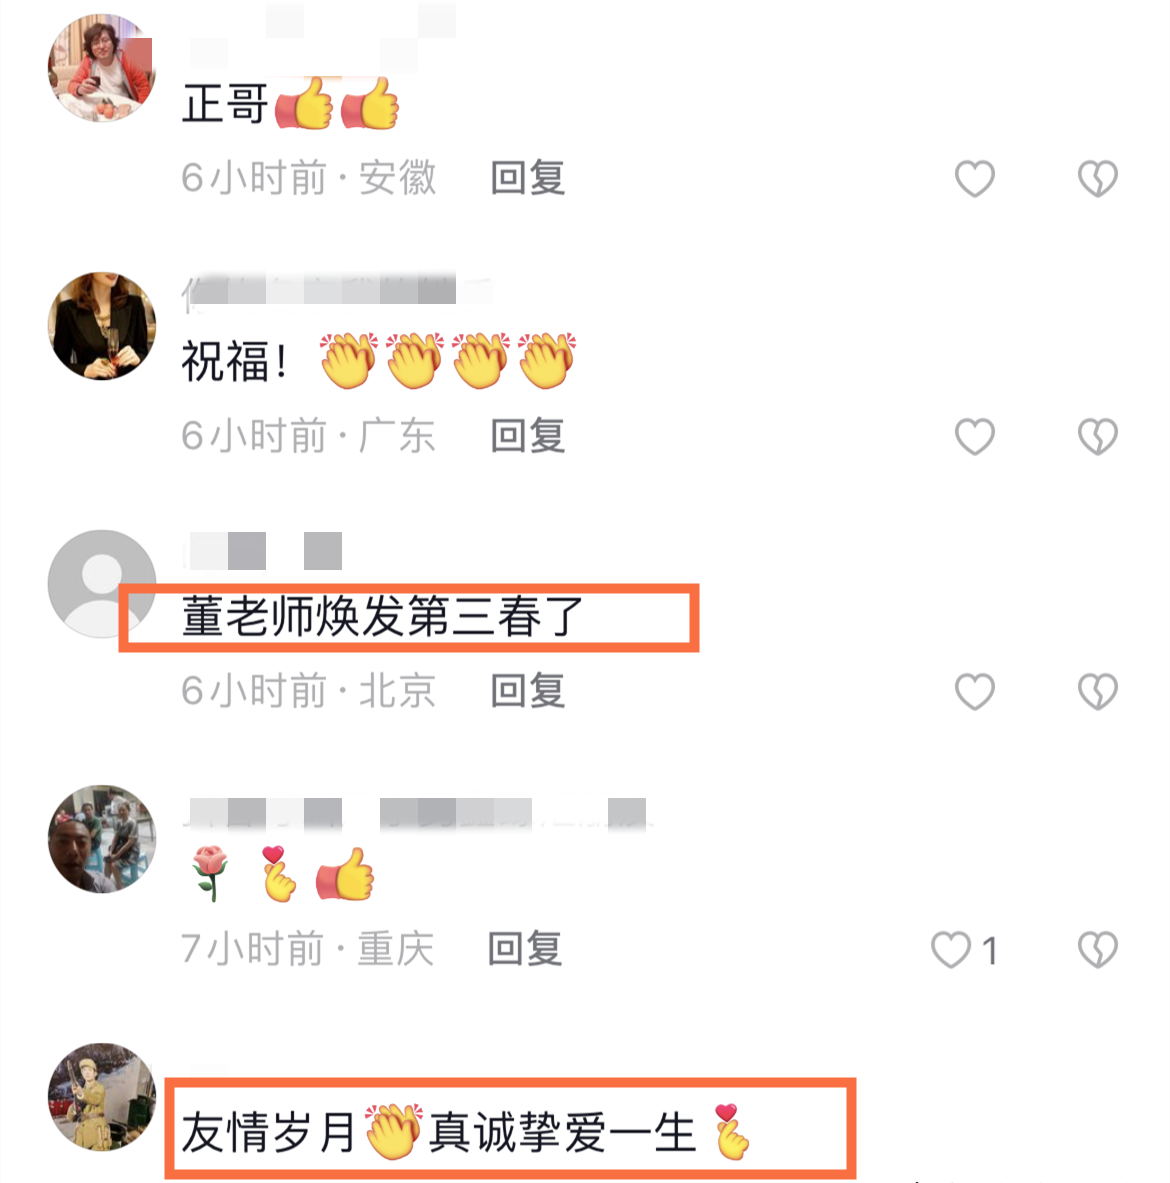This screenshot has height=1183, width=1170.
Task: Reply to the comment from 重庆
Action: [525, 948]
